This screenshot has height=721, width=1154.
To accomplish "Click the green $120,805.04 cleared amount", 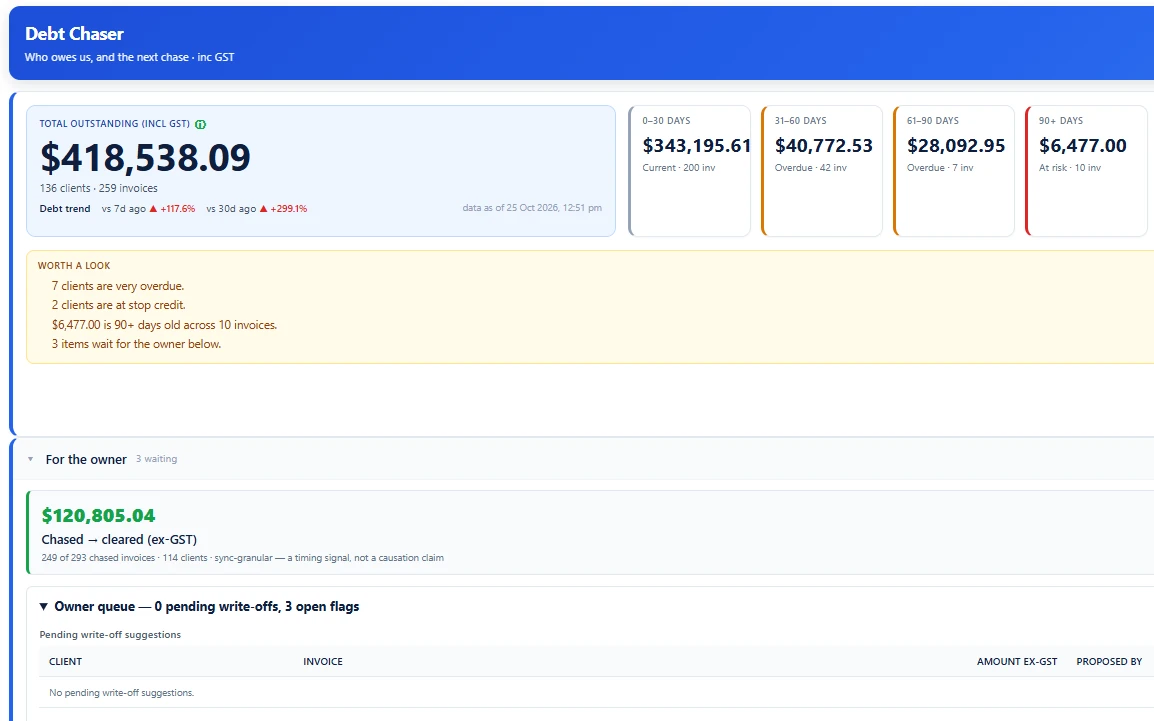I will (99, 516).
